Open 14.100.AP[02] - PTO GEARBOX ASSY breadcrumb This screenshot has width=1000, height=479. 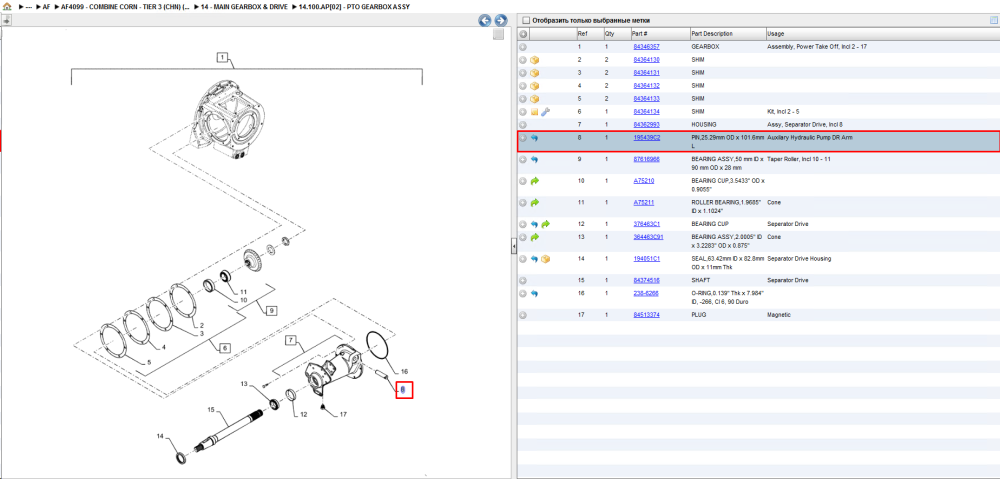click(354, 6)
